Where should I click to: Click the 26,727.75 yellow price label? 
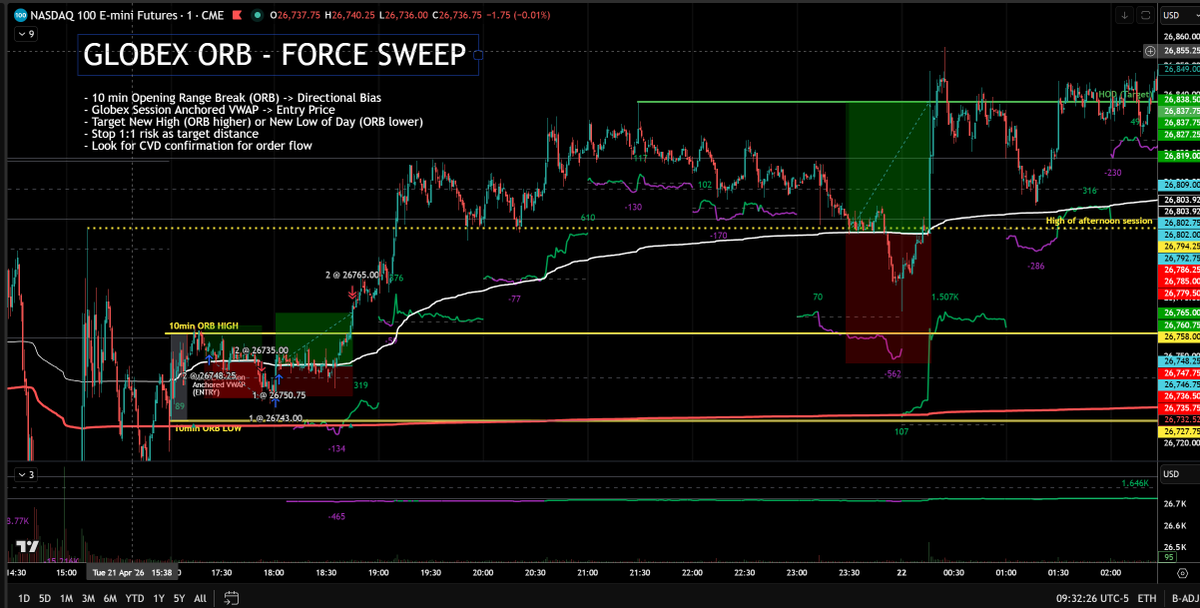(x=1180, y=431)
